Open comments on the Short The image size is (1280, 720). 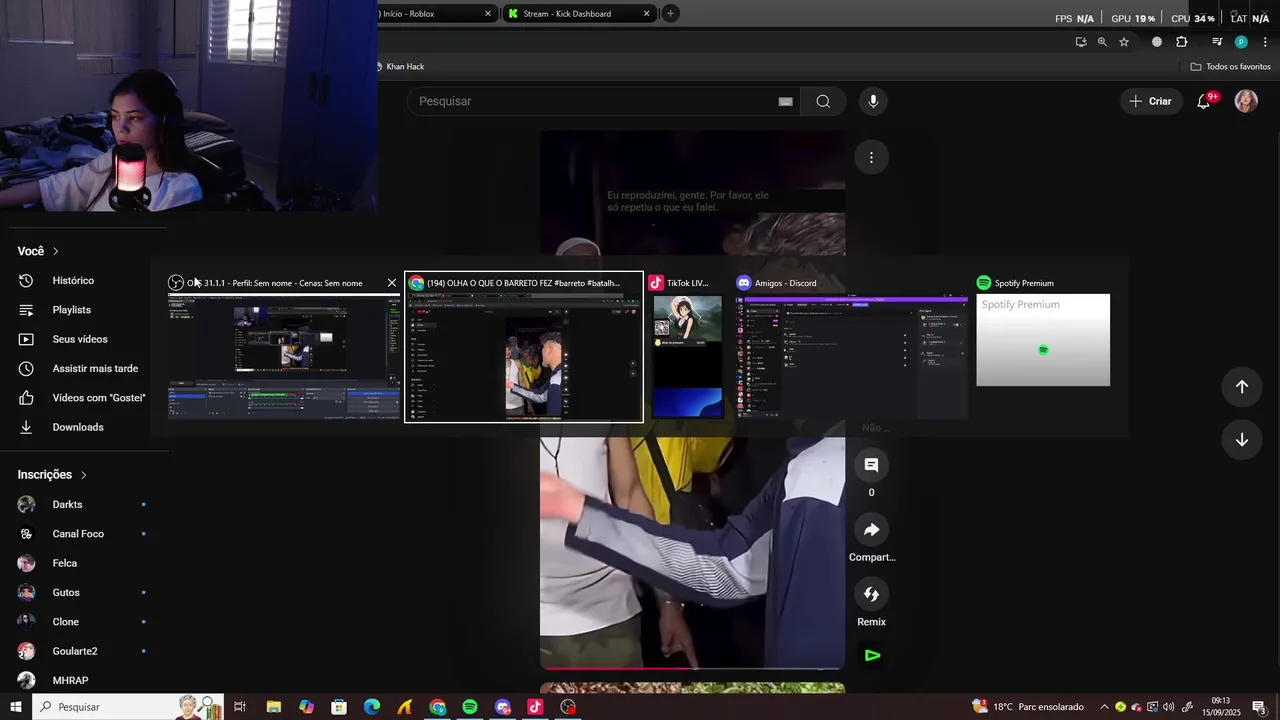[x=871, y=465]
